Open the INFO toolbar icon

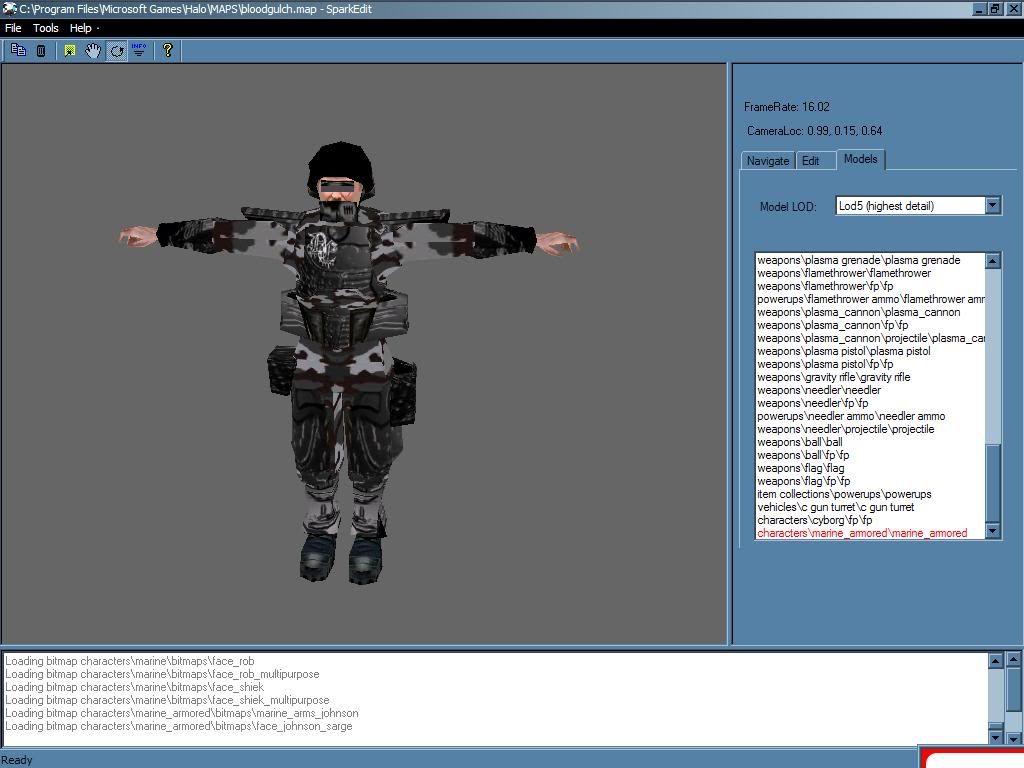click(x=139, y=50)
